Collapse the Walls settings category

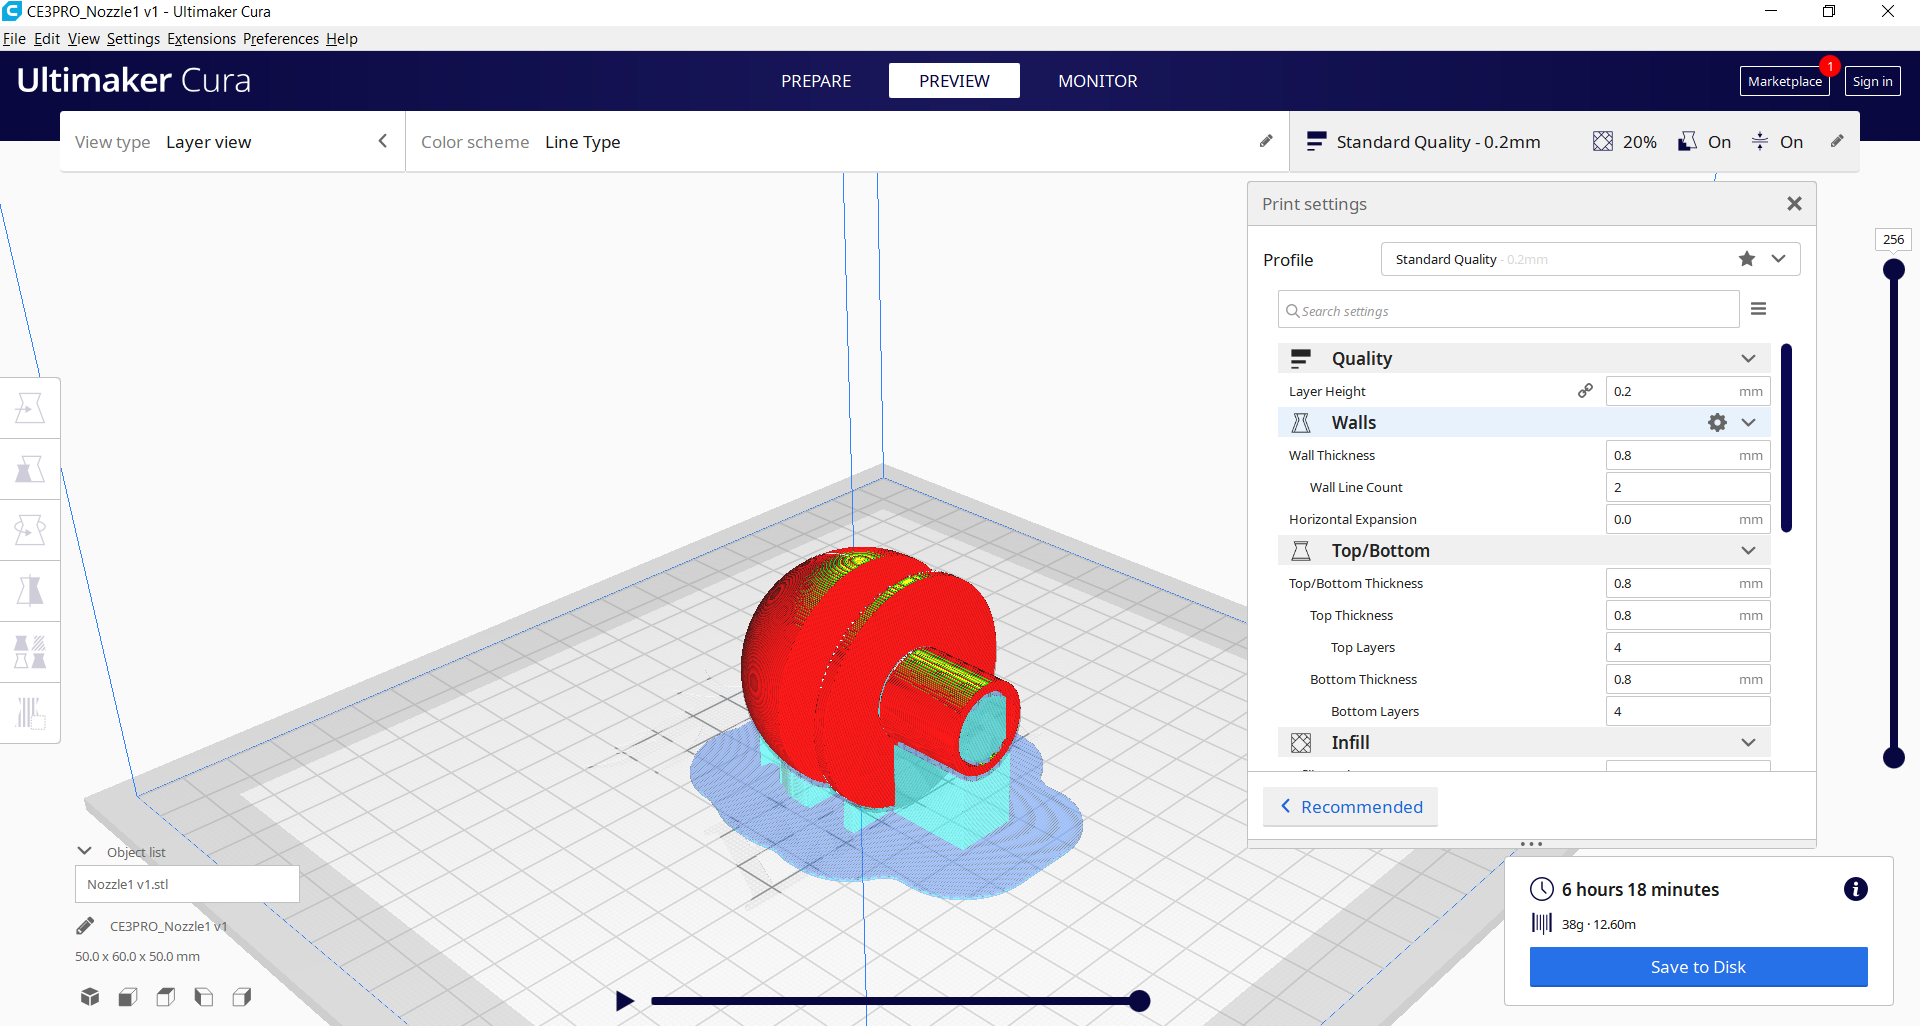tap(1748, 422)
